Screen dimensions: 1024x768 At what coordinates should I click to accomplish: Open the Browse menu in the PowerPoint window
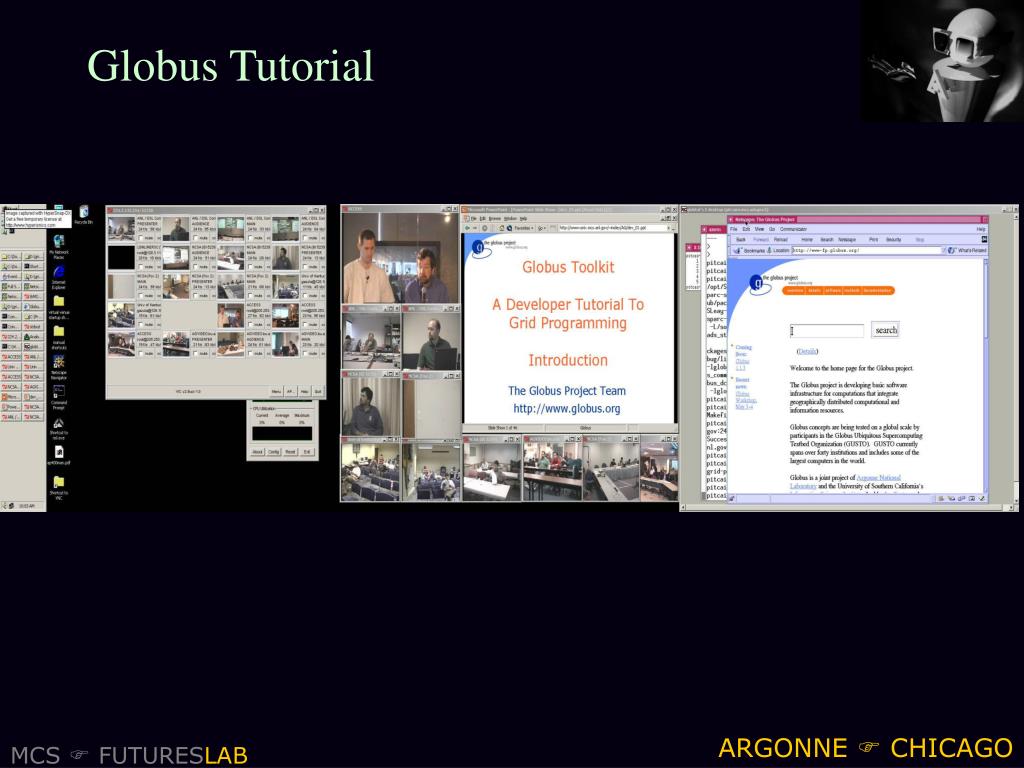point(494,219)
